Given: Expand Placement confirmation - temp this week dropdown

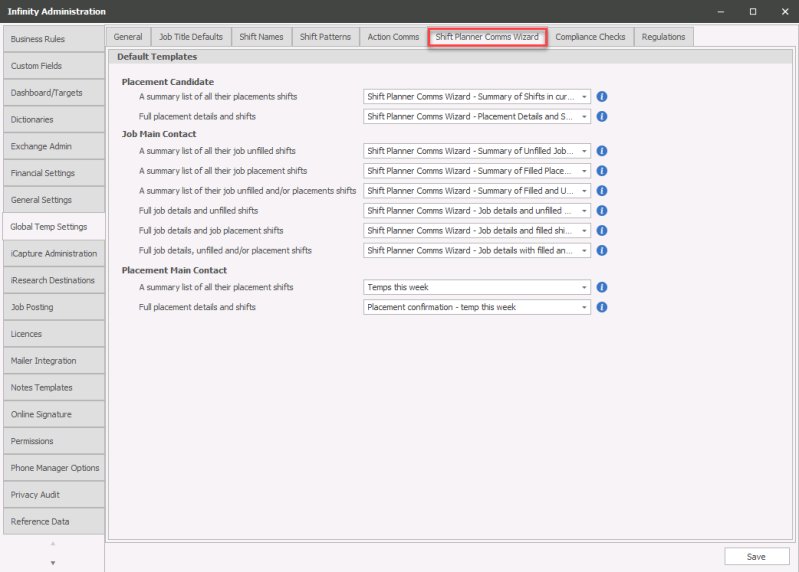Looking at the screenshot, I should tap(583, 307).
